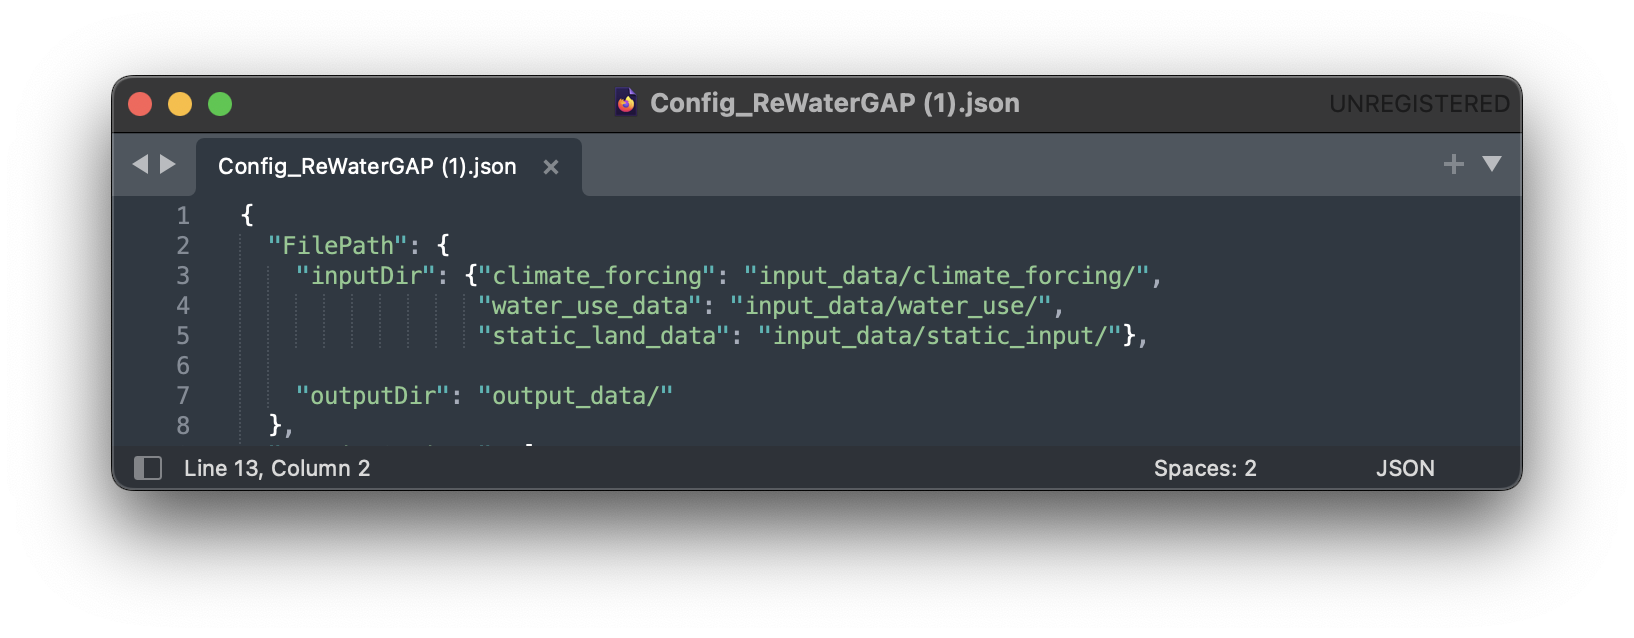The image size is (1634, 638).
Task: Go to the previous tab using left arrow
Action: pos(140,164)
